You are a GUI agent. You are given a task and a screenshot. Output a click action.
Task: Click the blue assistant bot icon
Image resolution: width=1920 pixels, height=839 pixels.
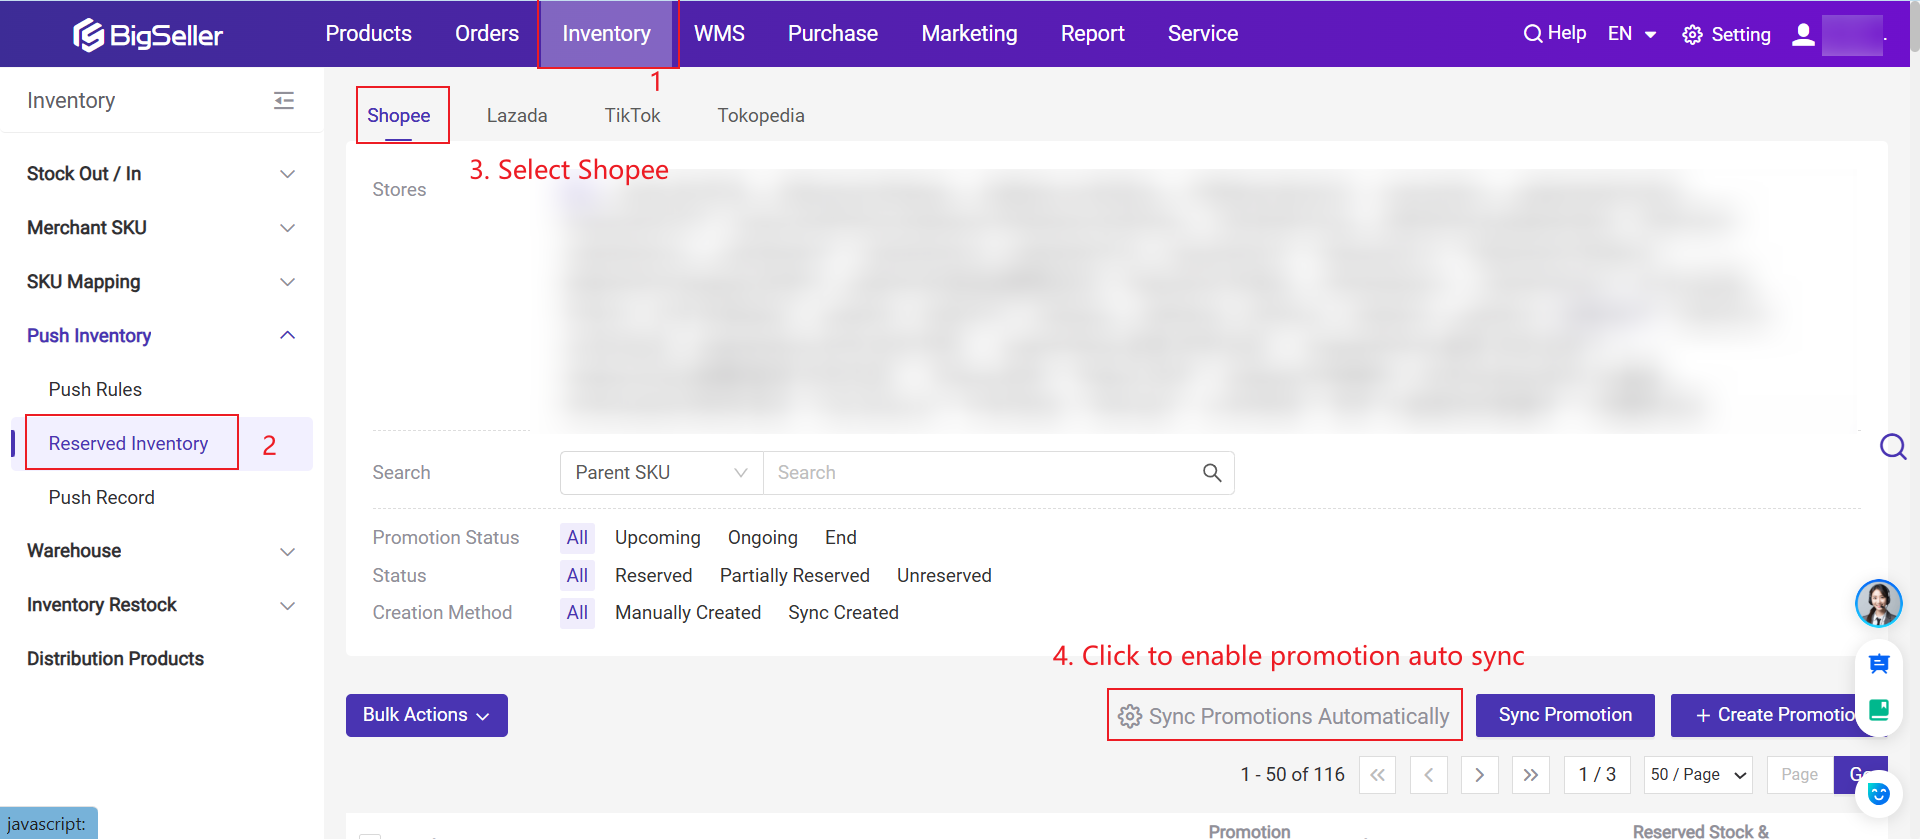click(1879, 794)
